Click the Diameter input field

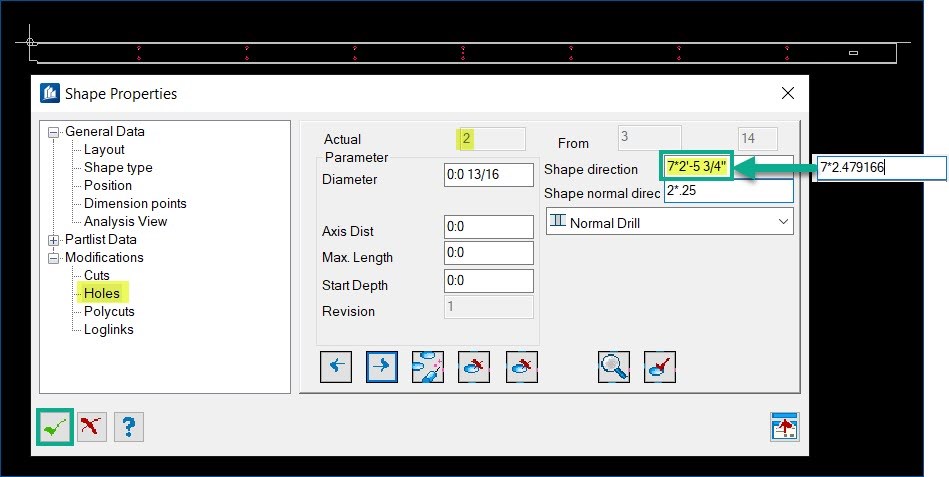coord(488,175)
